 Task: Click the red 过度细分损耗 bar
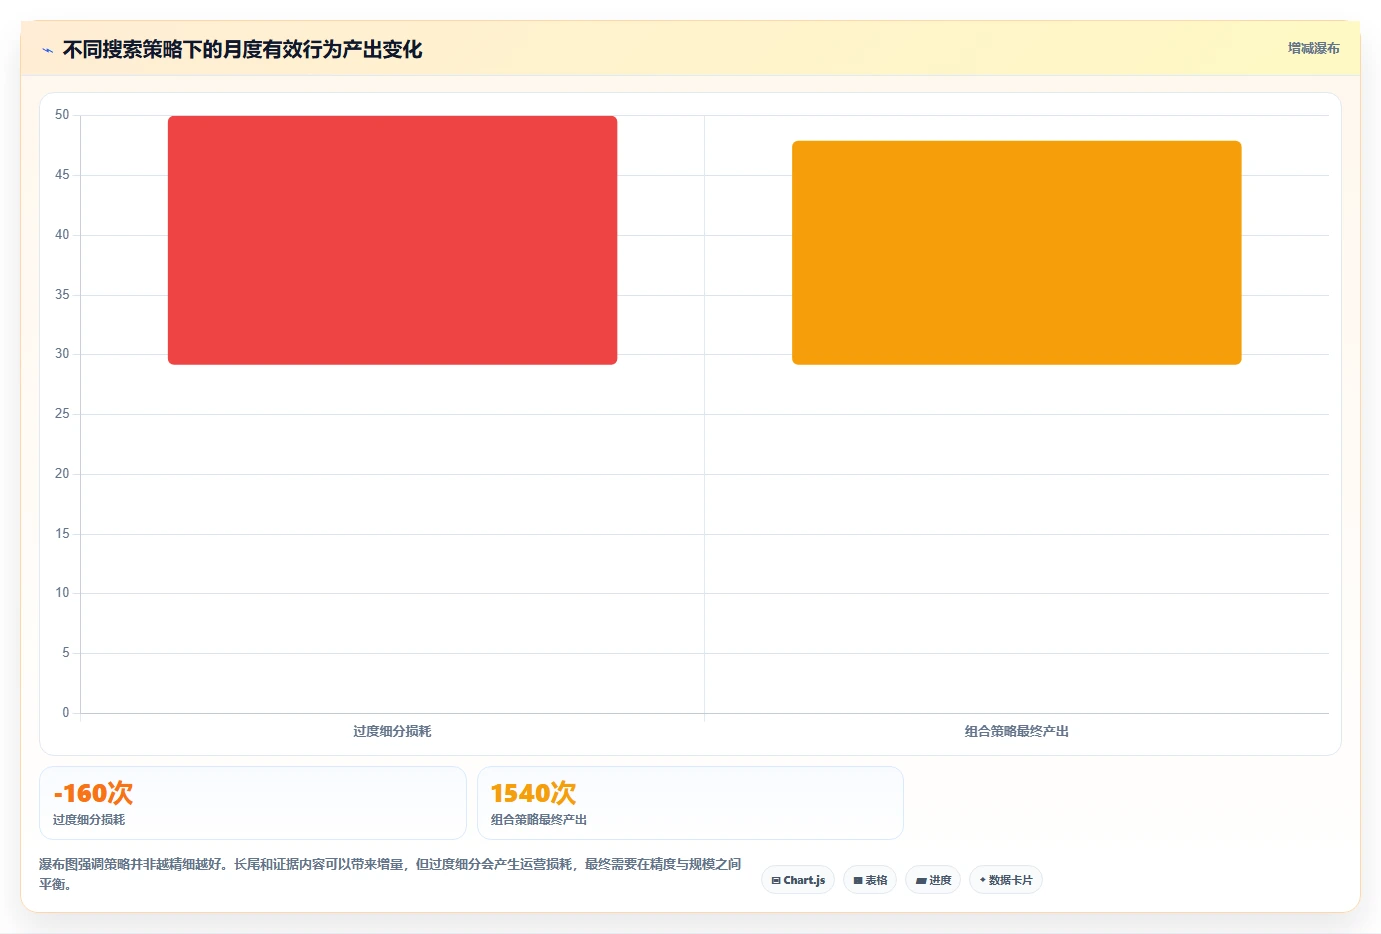point(392,240)
